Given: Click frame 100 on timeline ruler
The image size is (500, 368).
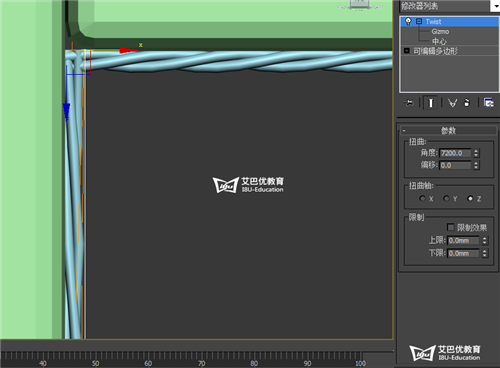Looking at the screenshot, I should point(360,363).
